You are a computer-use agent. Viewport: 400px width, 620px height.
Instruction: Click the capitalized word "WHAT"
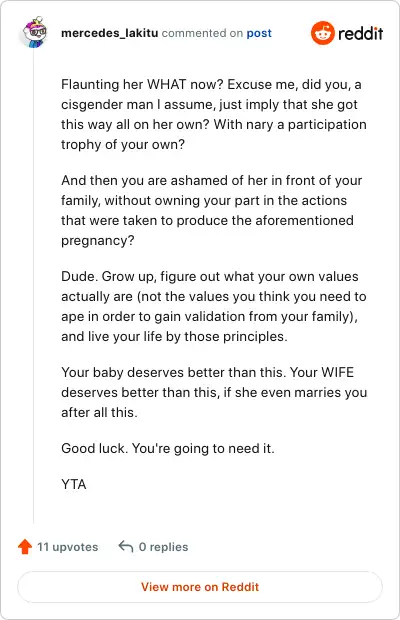click(166, 85)
